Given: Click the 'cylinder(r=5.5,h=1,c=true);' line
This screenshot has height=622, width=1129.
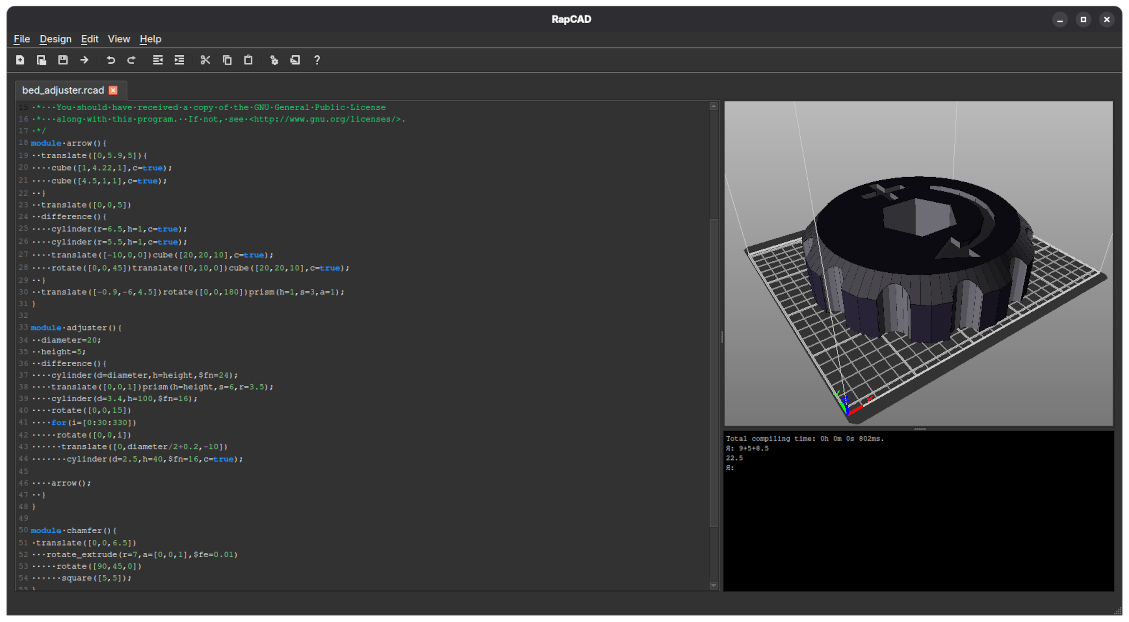Looking at the screenshot, I should tap(119, 242).
